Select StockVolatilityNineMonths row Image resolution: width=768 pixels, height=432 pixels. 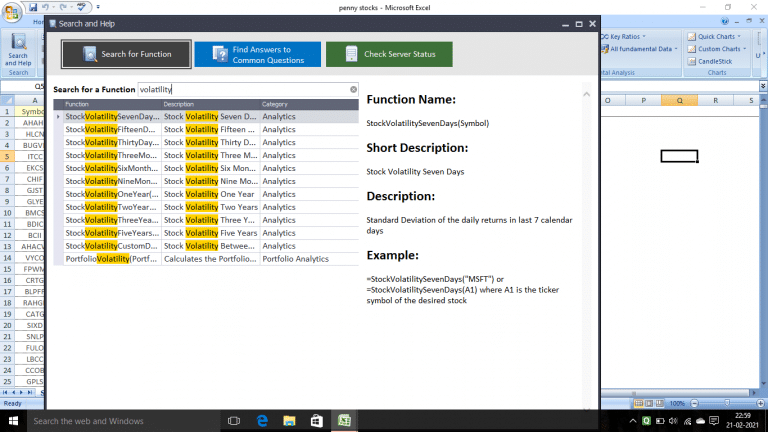pos(206,181)
